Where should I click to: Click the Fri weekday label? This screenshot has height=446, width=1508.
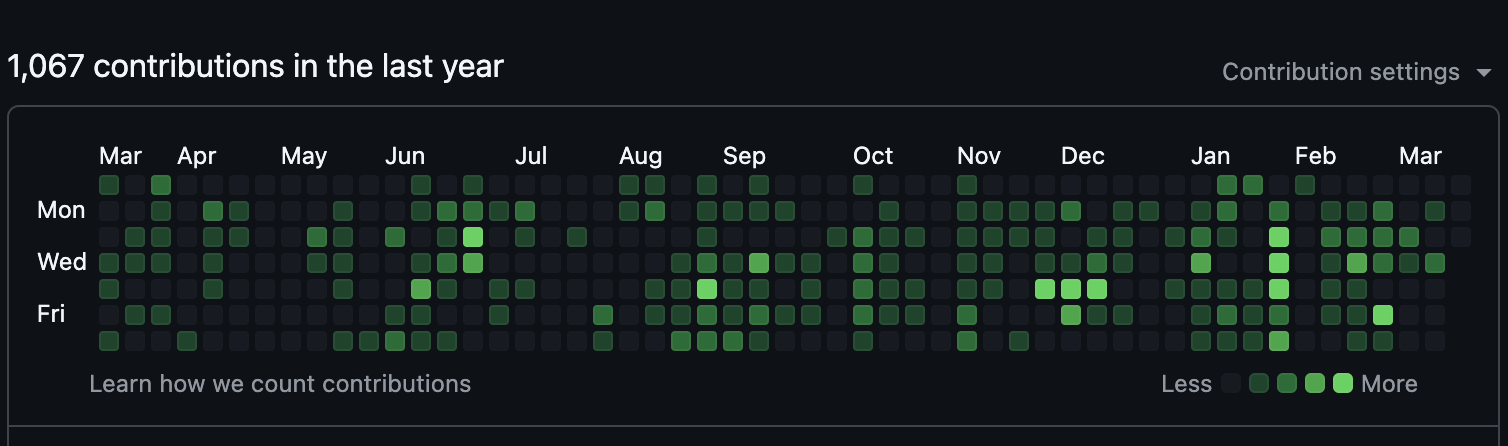tap(51, 314)
